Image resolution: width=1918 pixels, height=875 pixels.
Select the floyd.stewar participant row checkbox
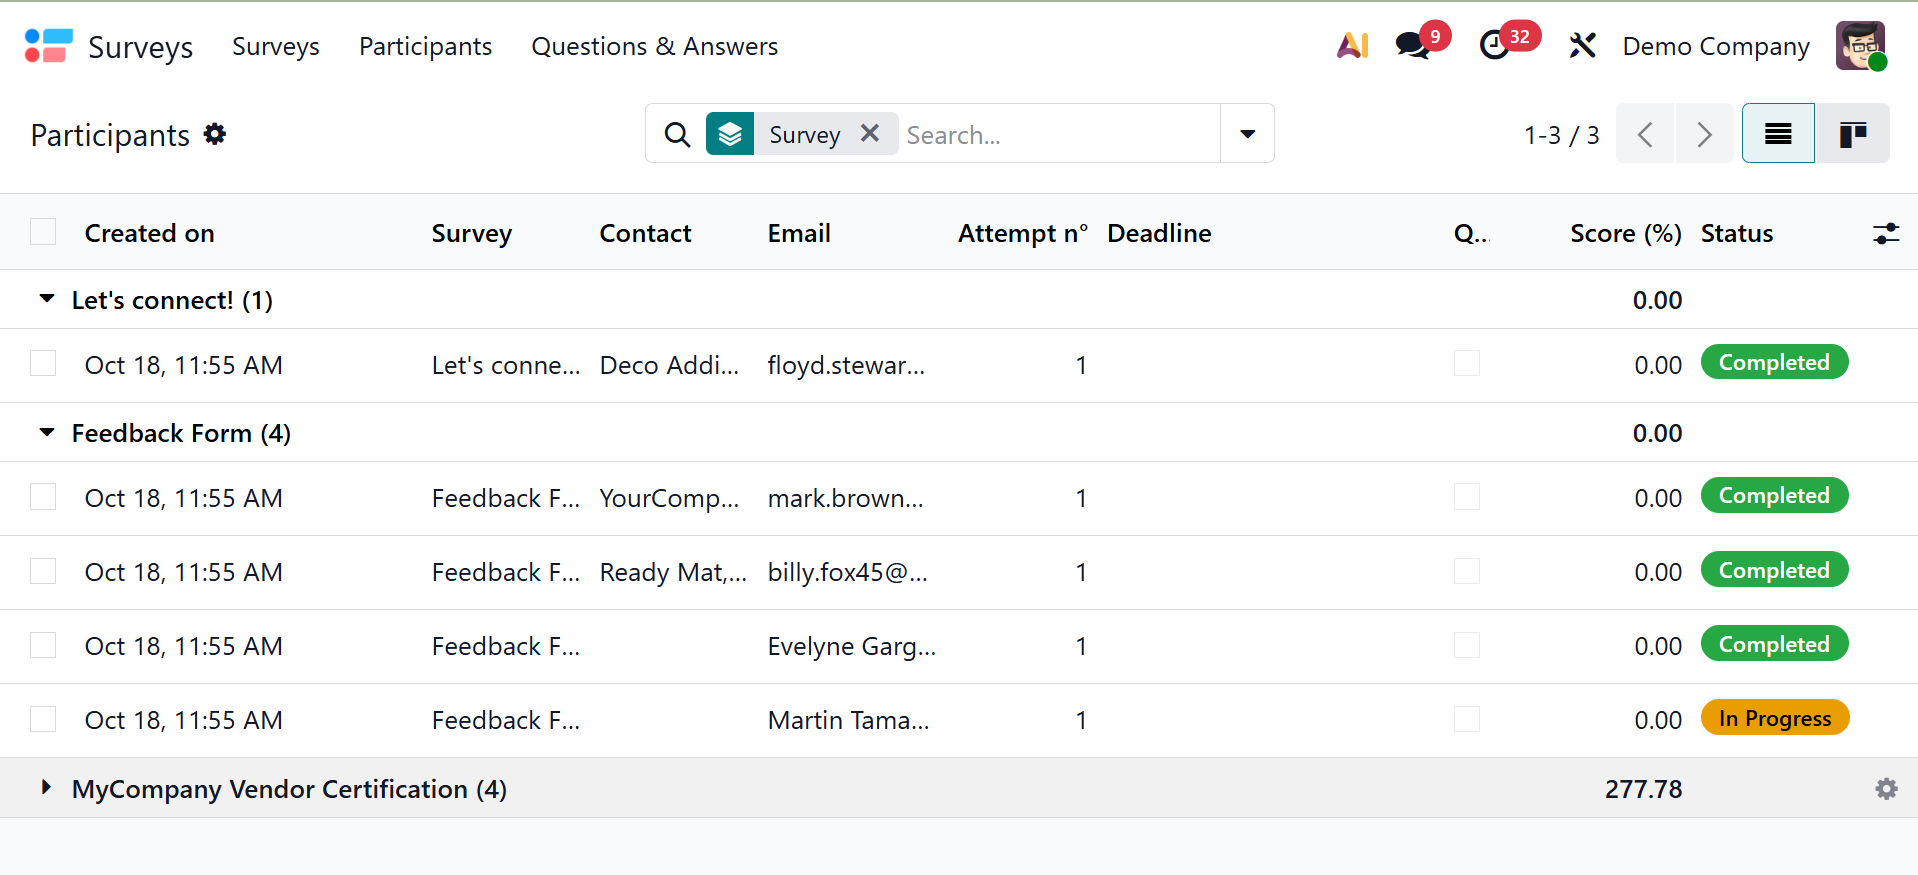pyautogui.click(x=43, y=363)
